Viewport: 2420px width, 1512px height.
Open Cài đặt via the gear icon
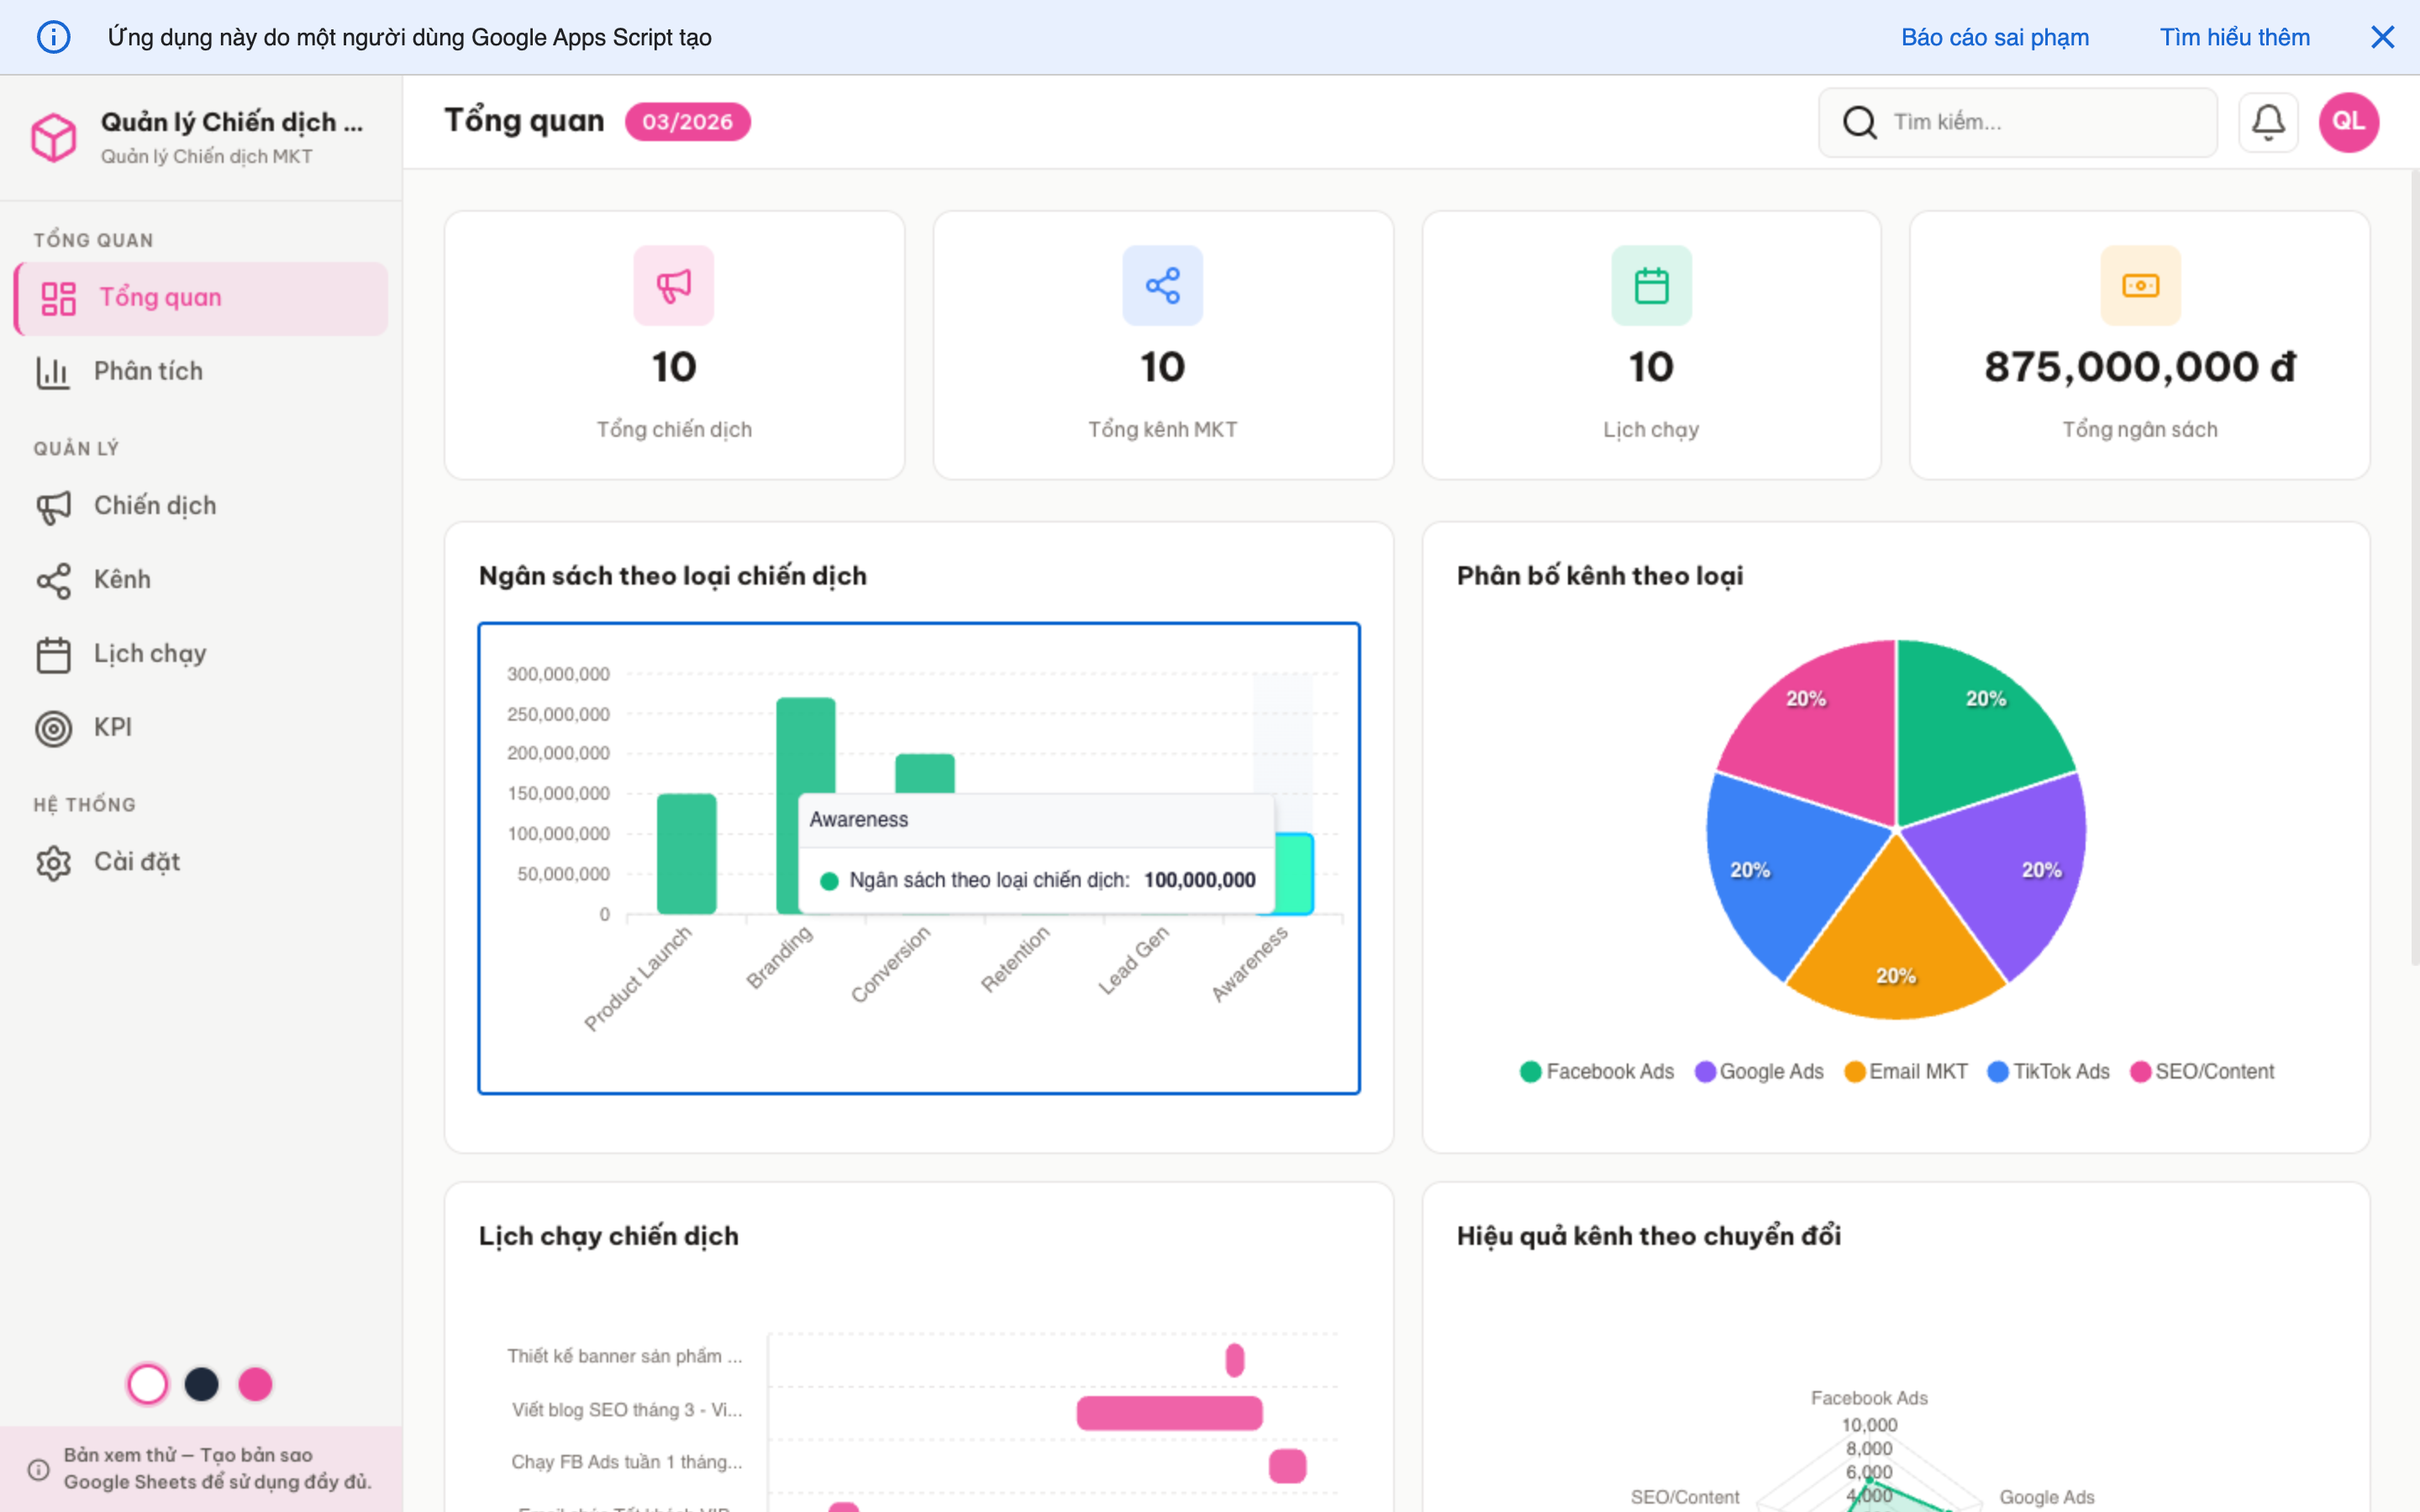click(x=54, y=861)
